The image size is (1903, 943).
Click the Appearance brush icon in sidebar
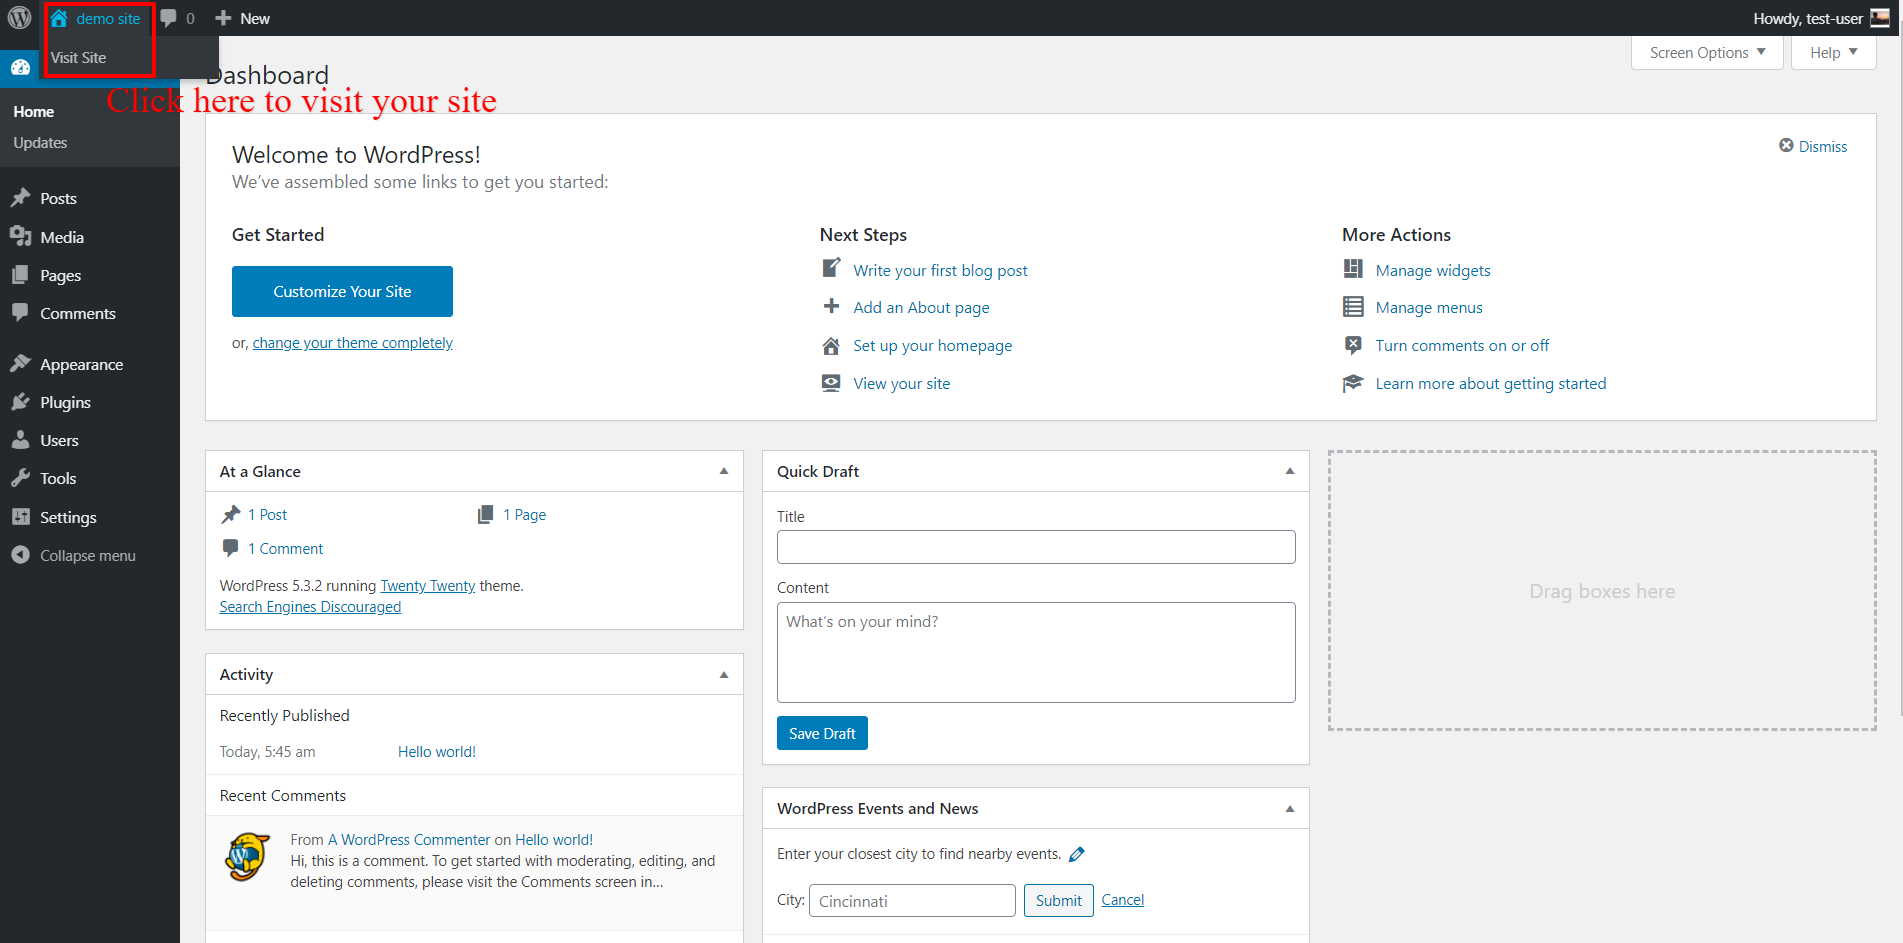(x=20, y=364)
